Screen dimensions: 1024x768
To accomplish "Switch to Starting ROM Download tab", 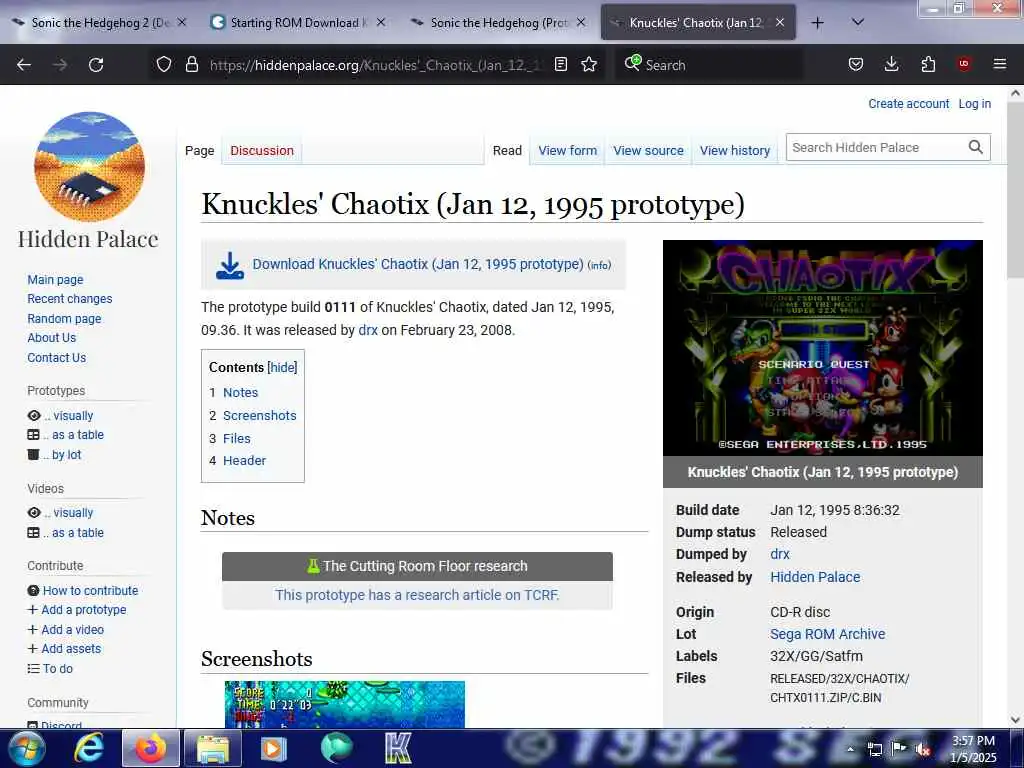I will point(299,22).
